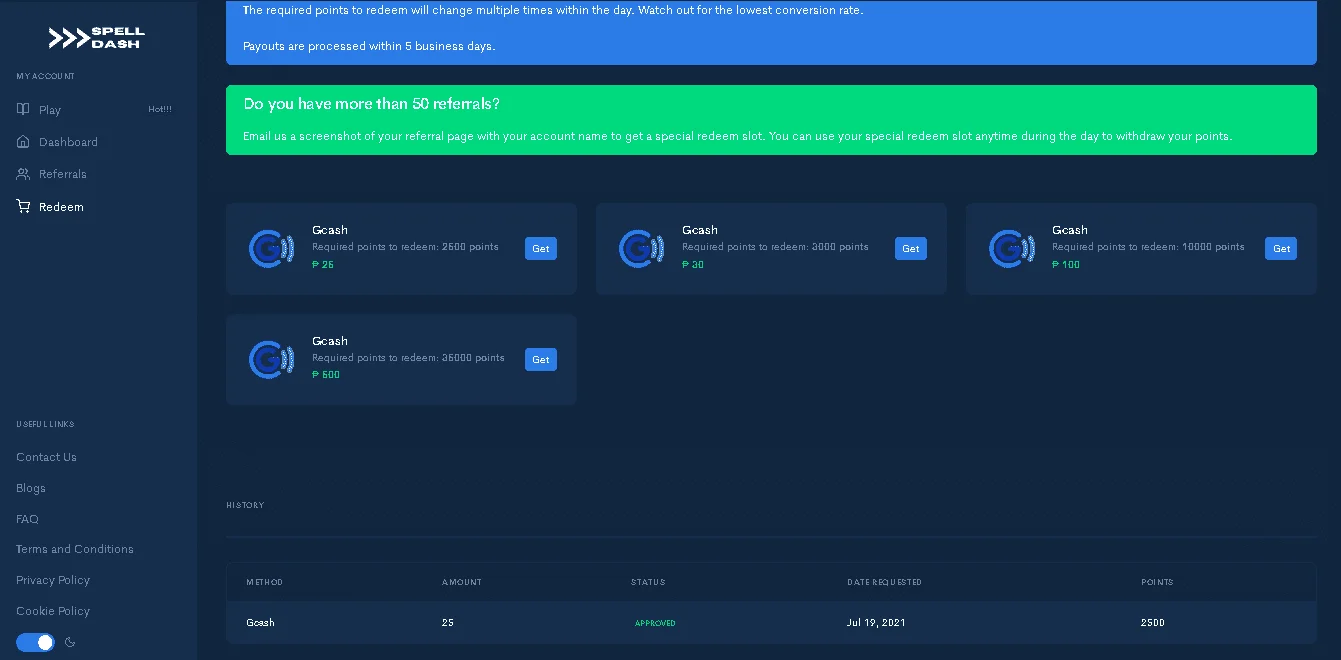Open the Cookie Policy link
The image size is (1341, 660).
[53, 611]
